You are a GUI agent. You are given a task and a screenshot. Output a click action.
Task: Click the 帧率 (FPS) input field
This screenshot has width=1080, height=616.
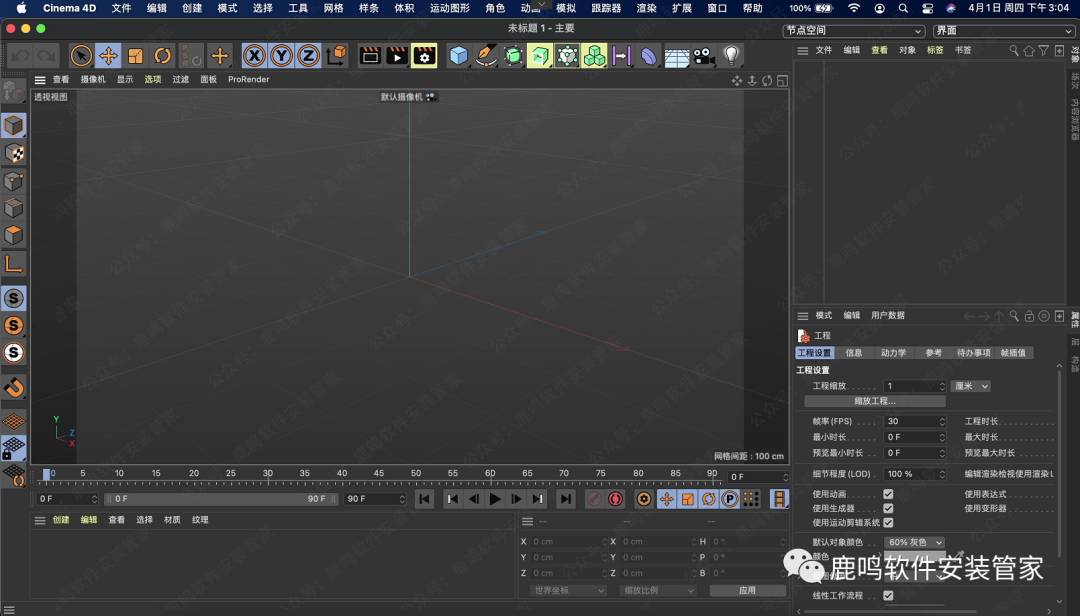tap(914, 422)
